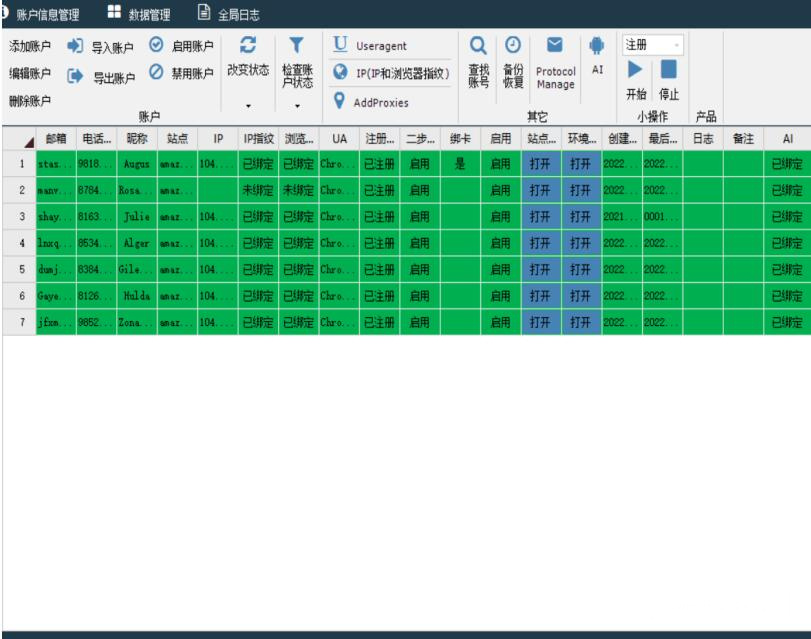Click the AddProxies location pin icon

(339, 100)
